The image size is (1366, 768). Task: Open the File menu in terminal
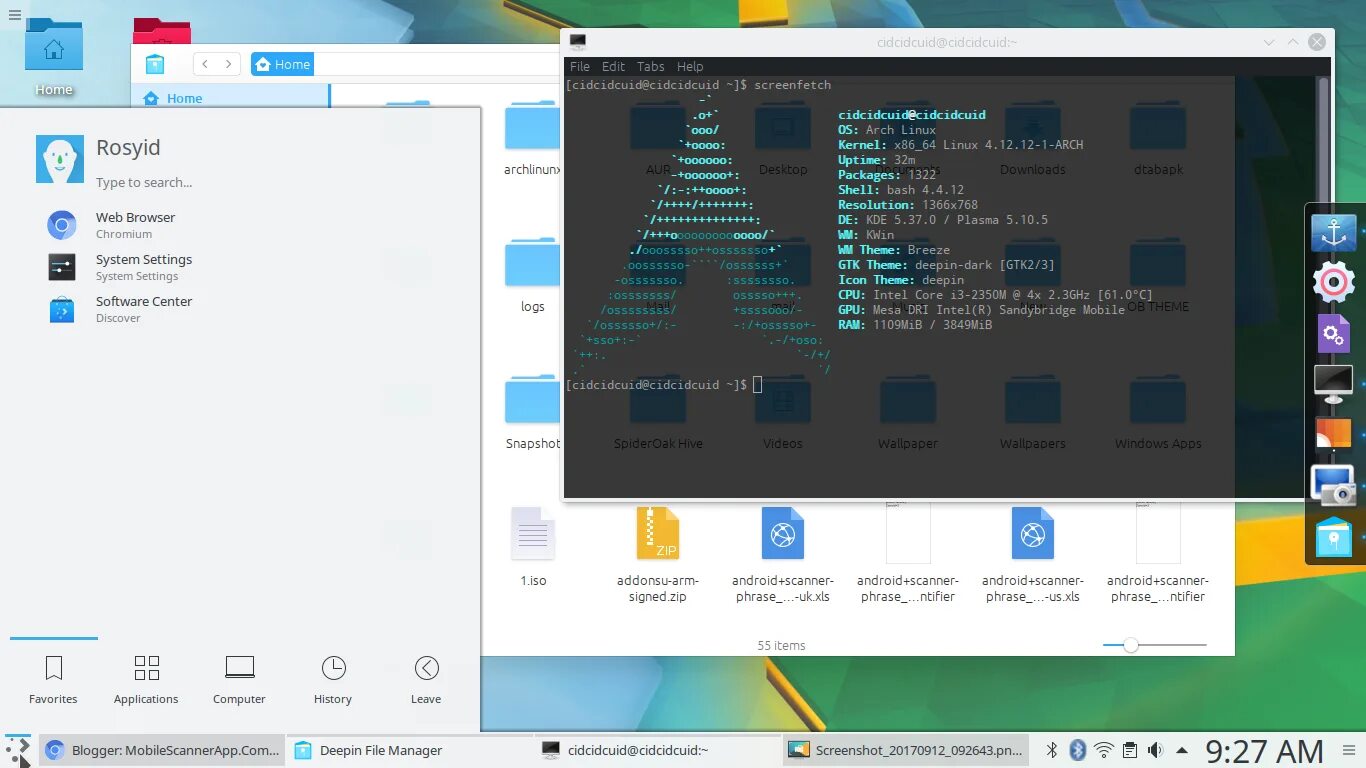tap(580, 66)
